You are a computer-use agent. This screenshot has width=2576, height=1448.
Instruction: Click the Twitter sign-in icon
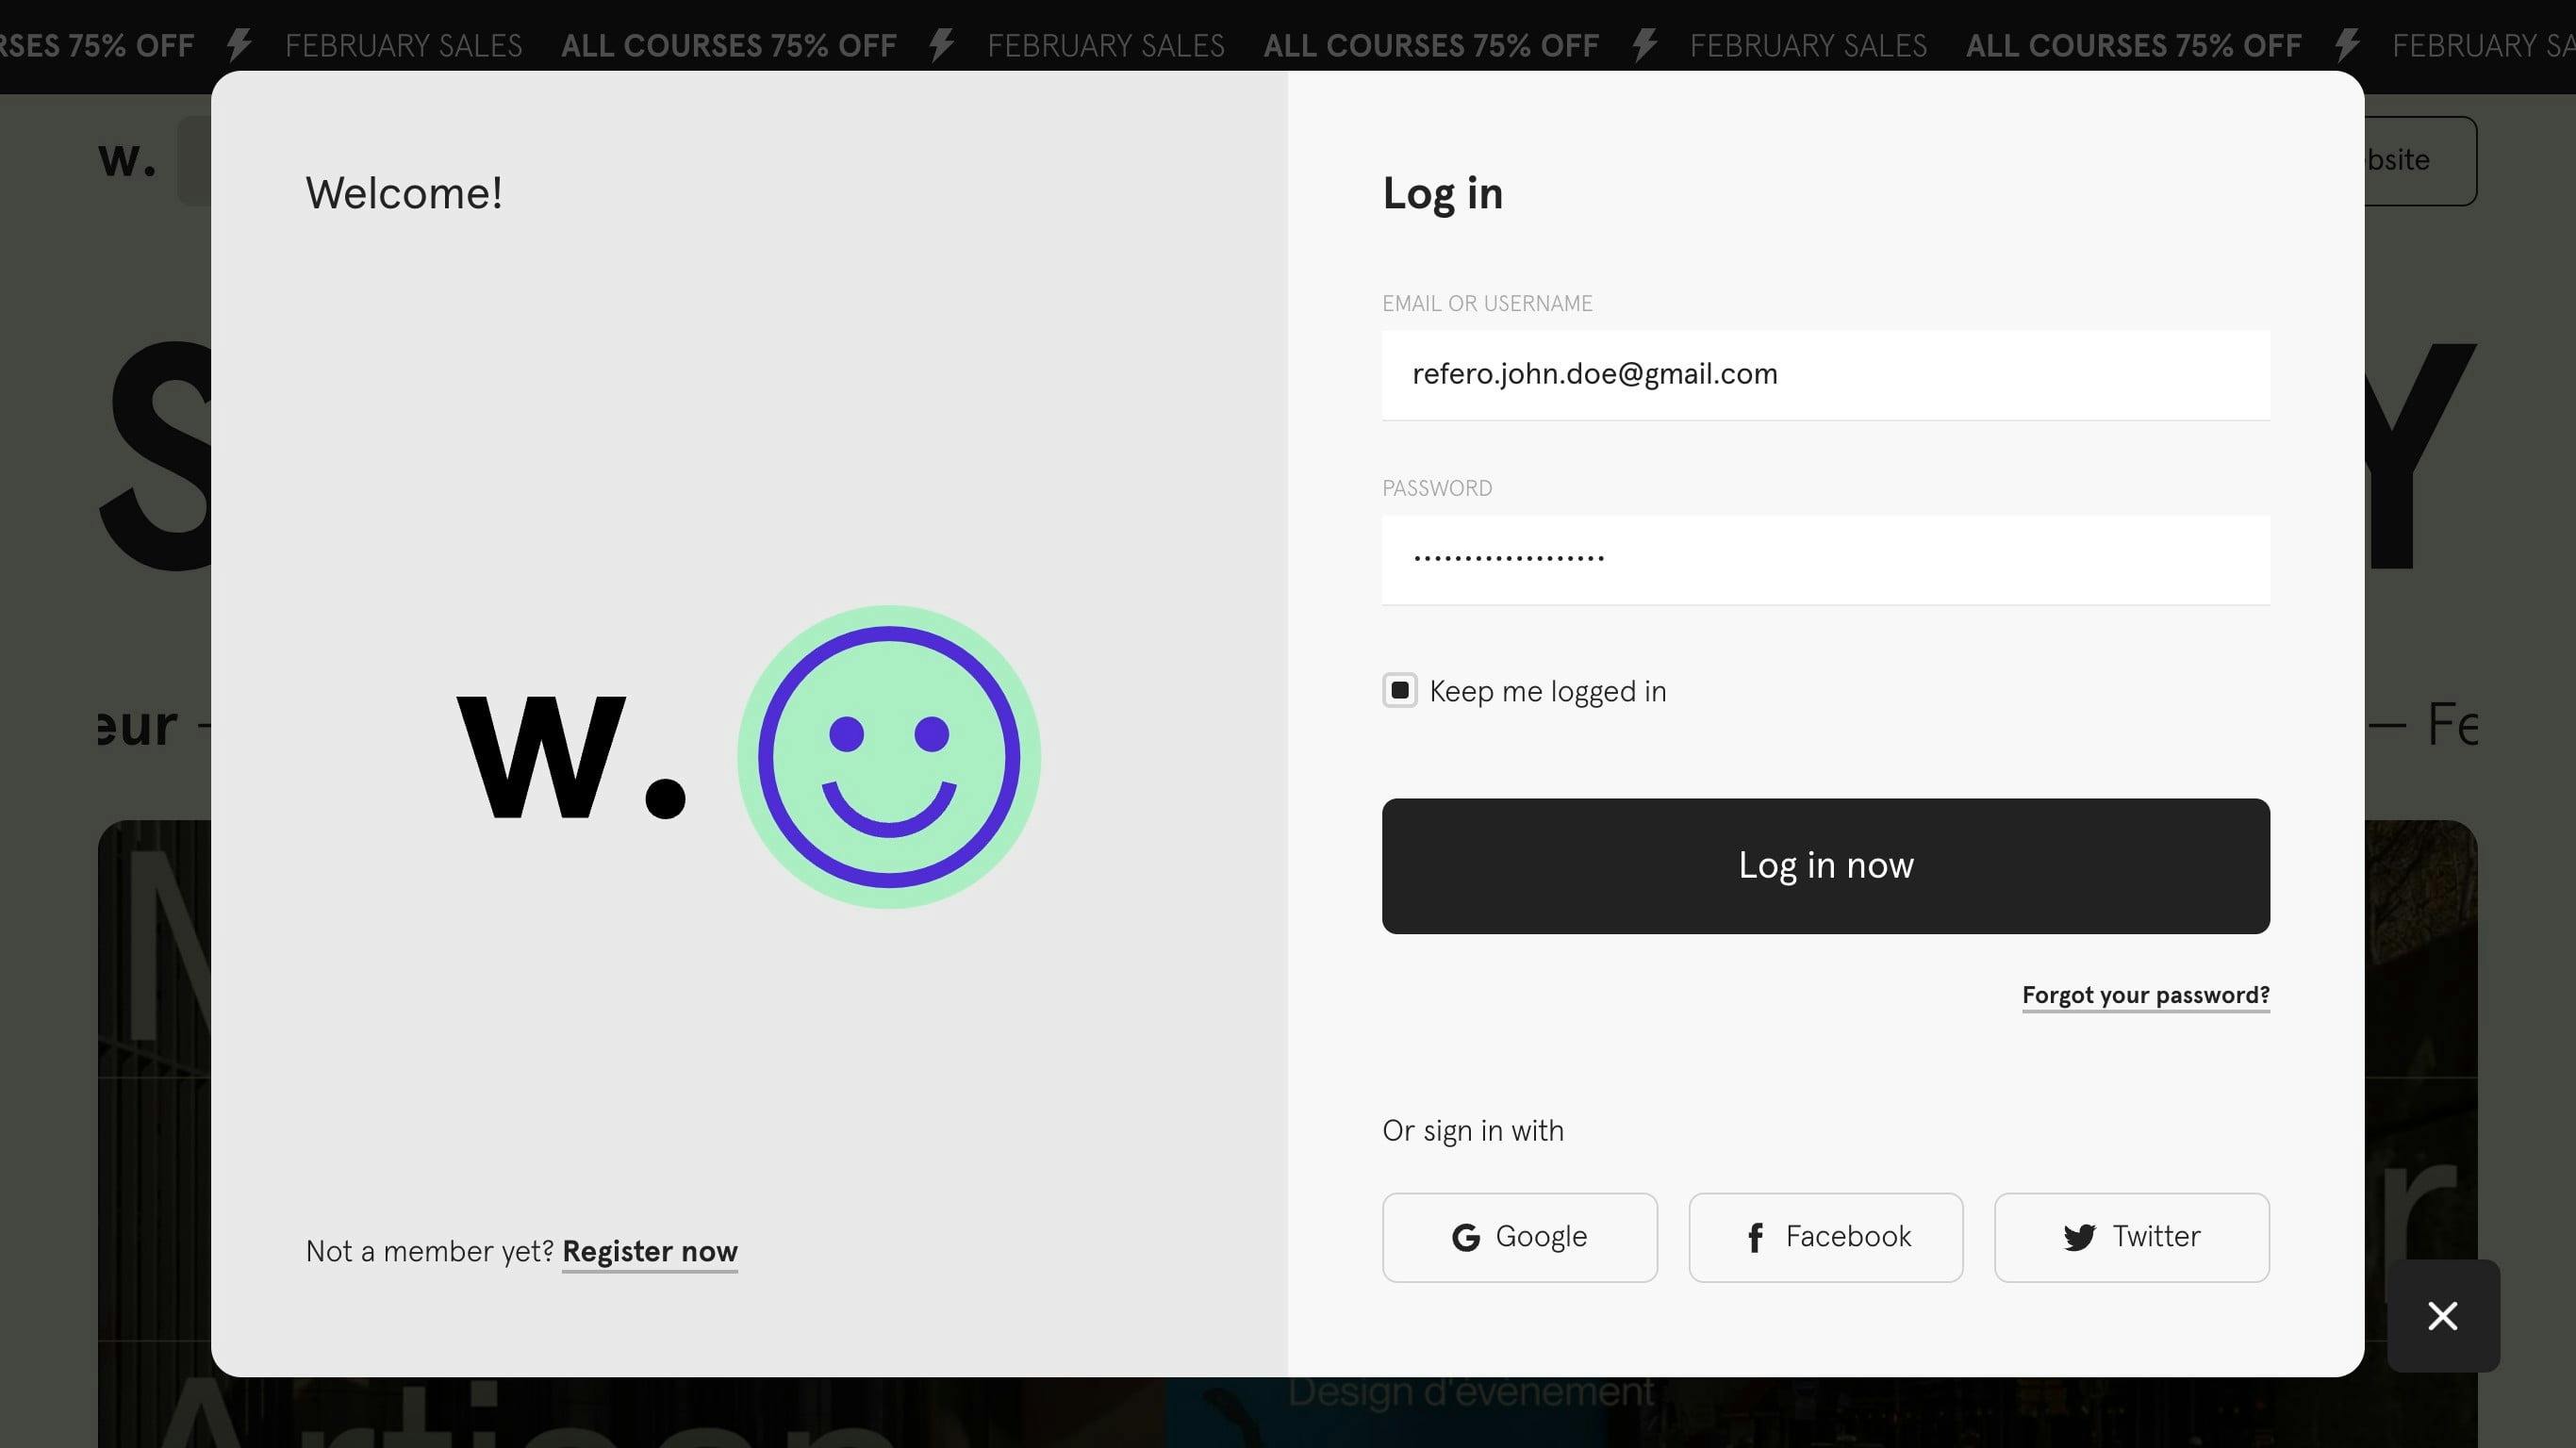[x=2079, y=1238]
